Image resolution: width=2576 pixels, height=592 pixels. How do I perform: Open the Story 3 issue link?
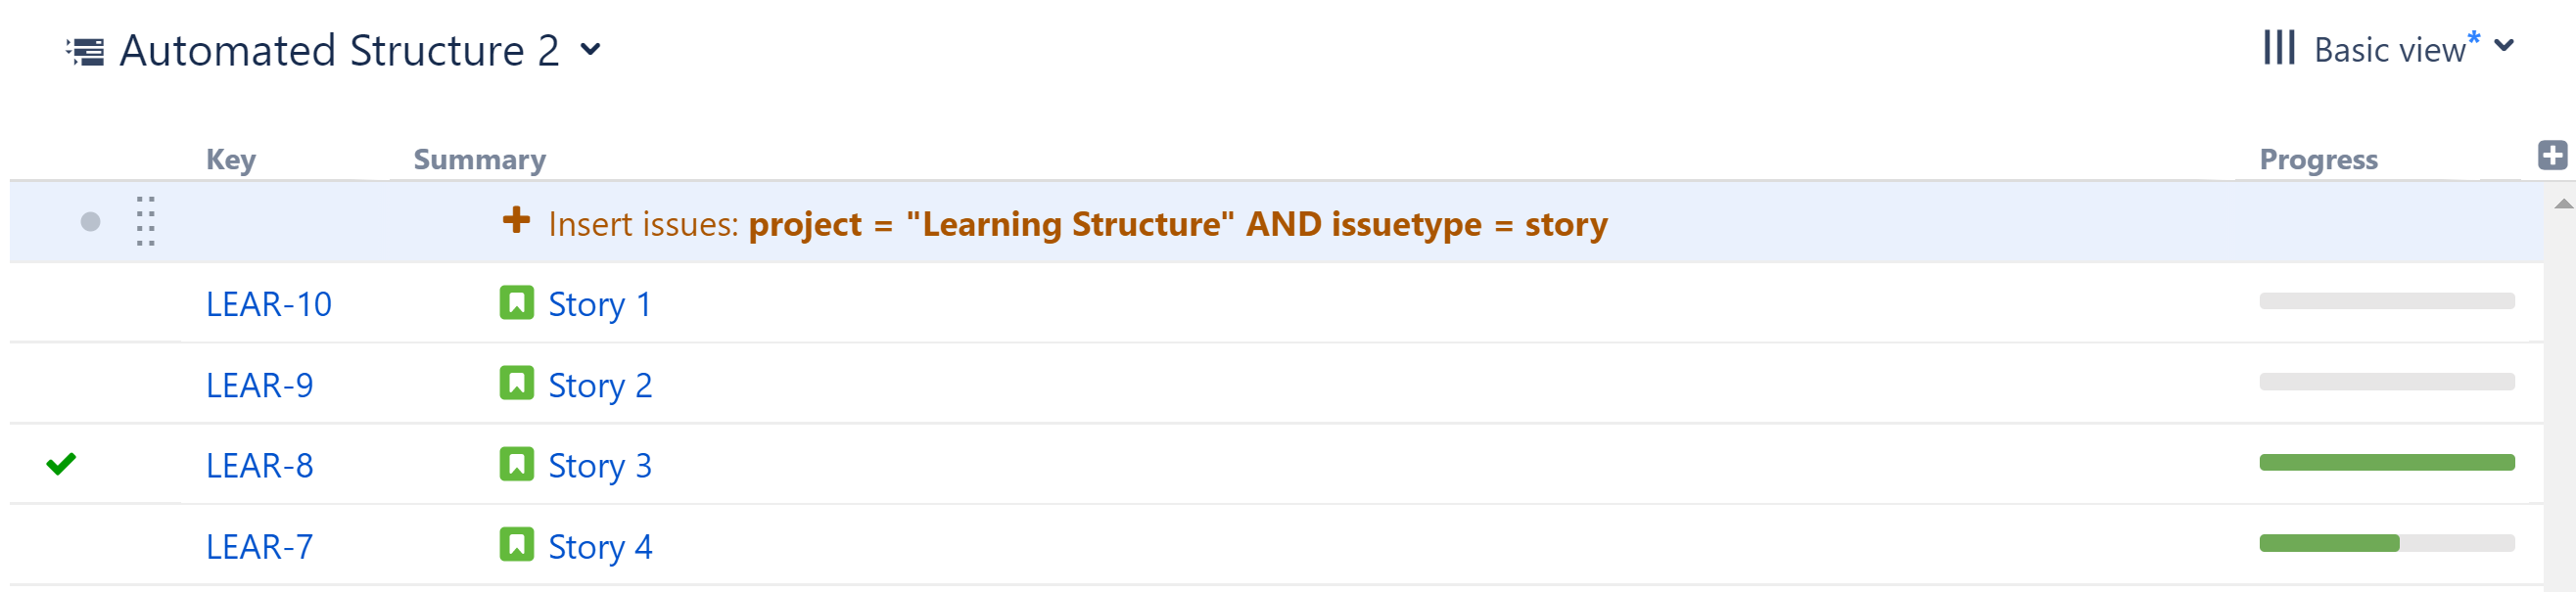(x=601, y=464)
